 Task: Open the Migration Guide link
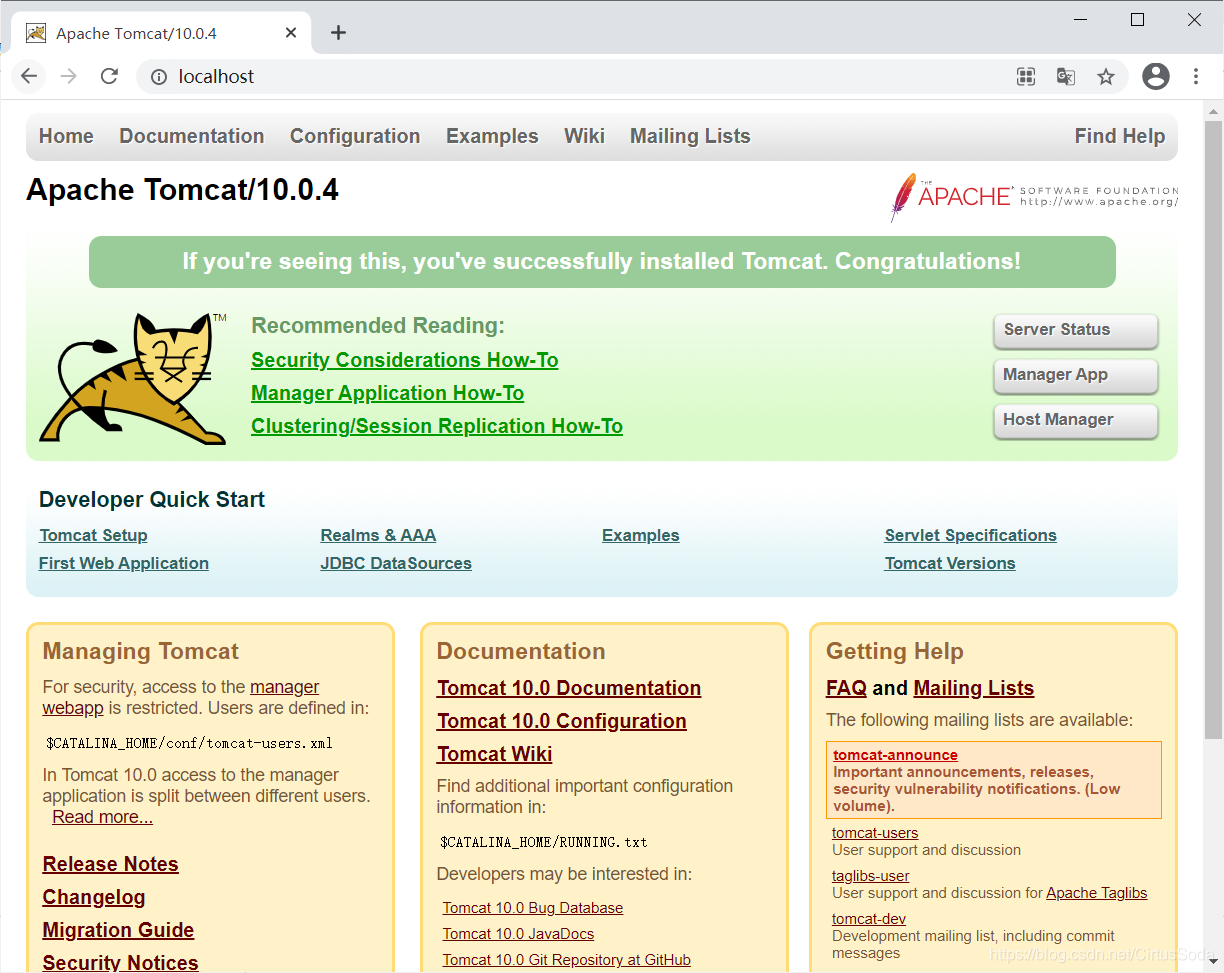click(118, 930)
